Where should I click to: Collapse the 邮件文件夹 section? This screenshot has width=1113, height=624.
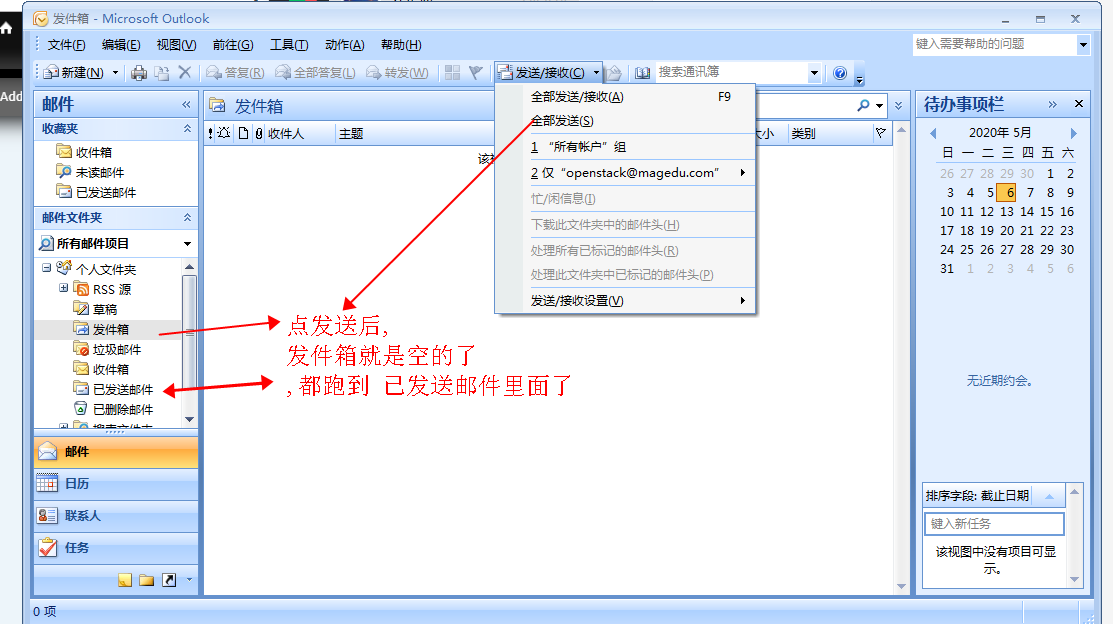tap(187, 217)
